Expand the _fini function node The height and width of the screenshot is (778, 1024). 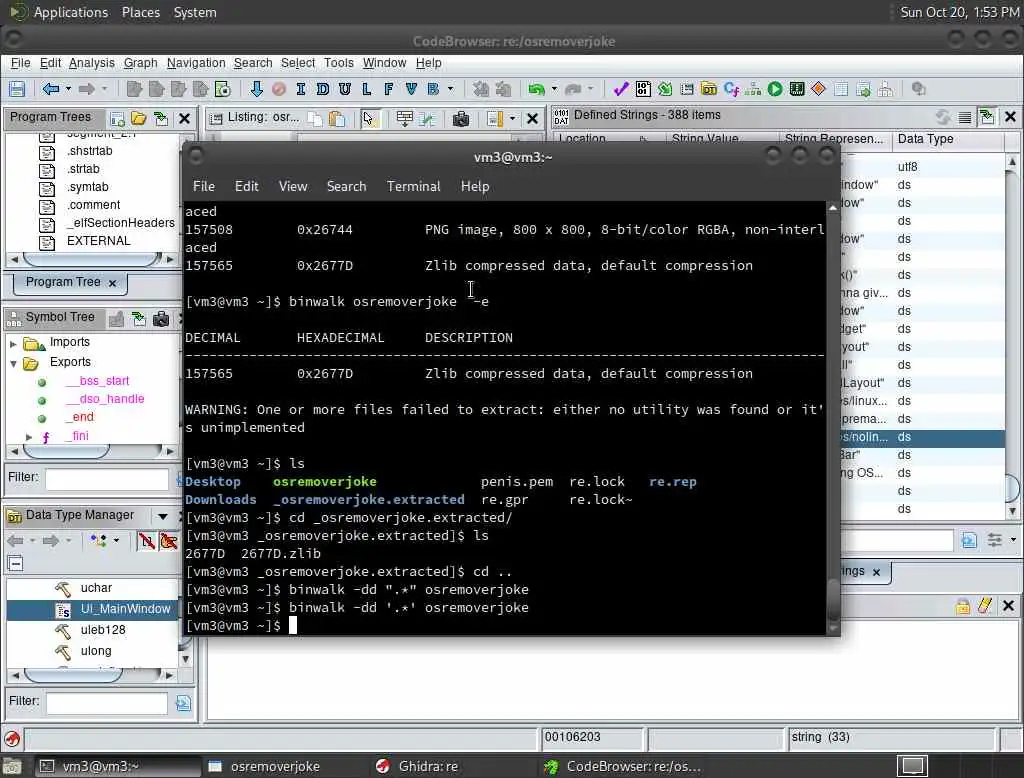point(29,436)
